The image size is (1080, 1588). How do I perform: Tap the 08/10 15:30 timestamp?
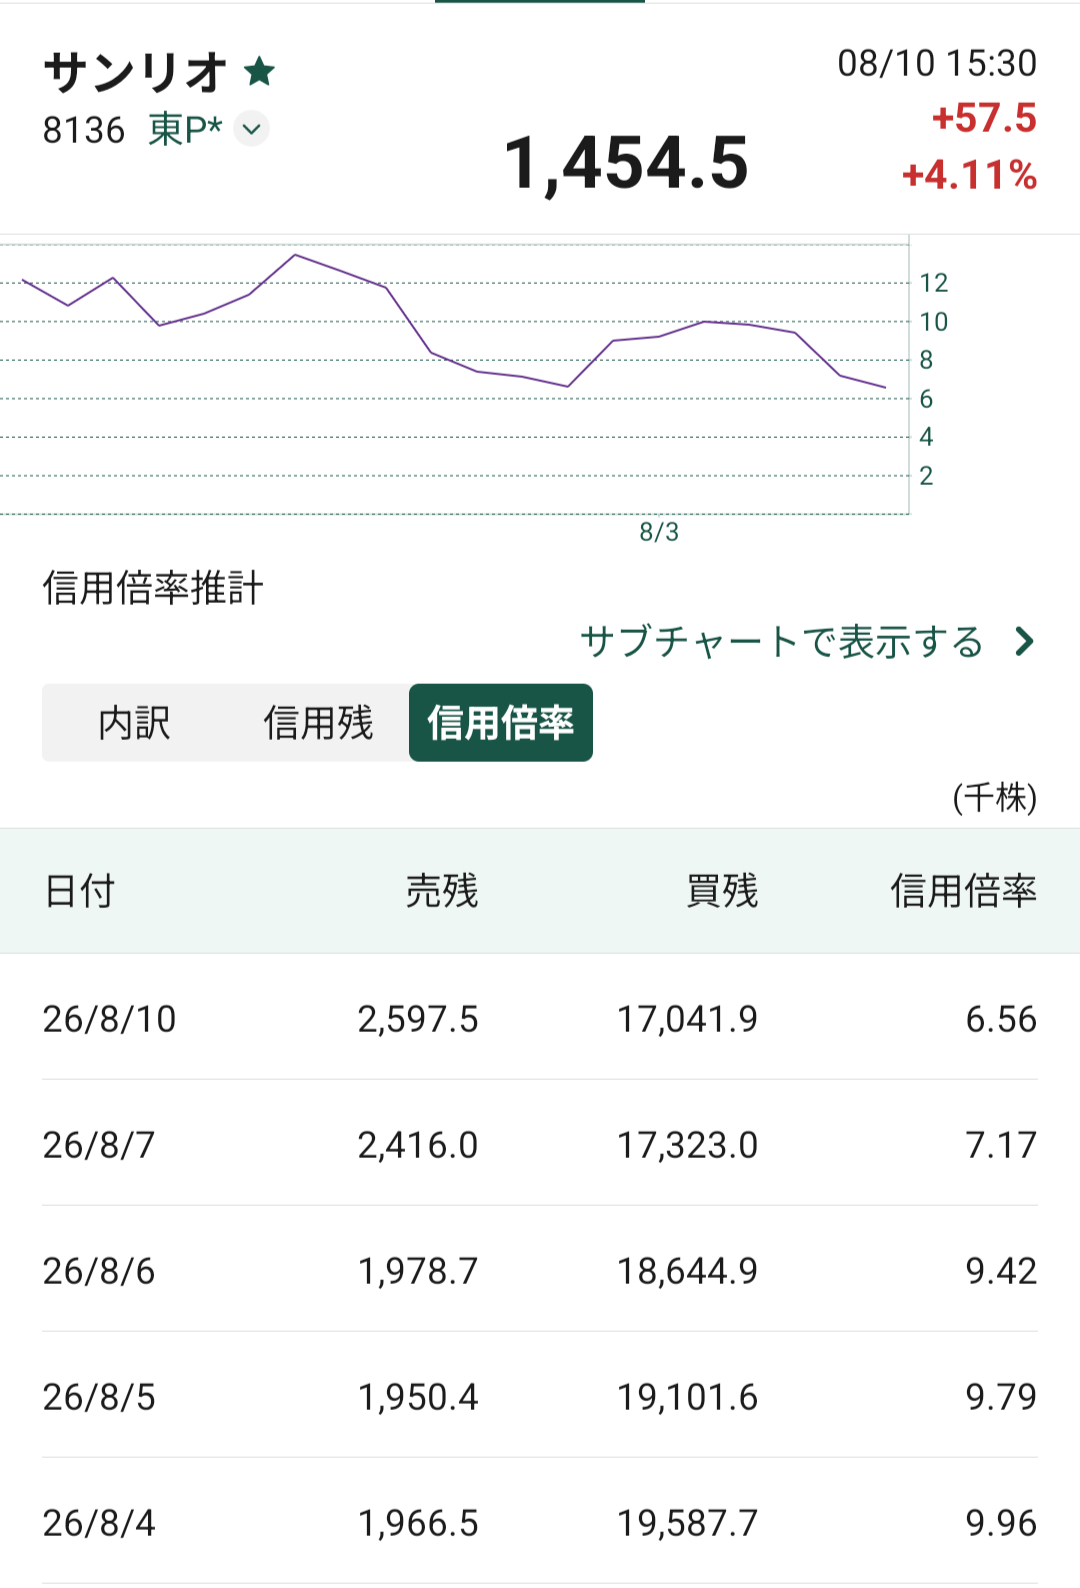pyautogui.click(x=937, y=63)
